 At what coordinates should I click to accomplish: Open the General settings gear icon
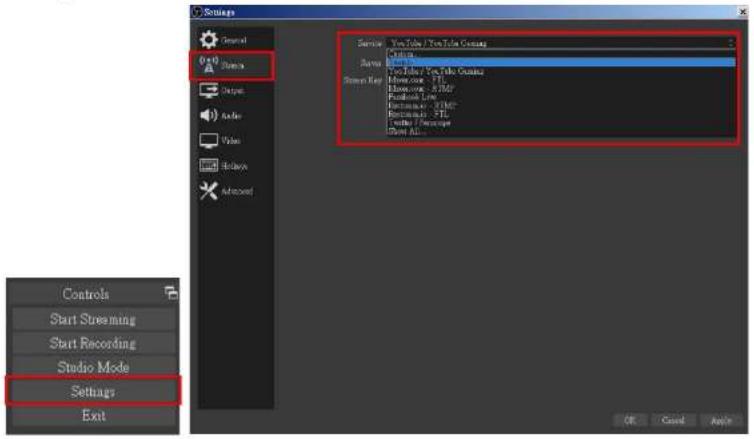point(209,40)
